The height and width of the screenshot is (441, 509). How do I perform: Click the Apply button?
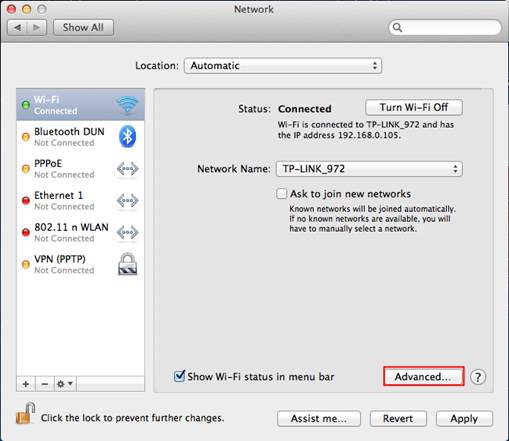point(464,418)
